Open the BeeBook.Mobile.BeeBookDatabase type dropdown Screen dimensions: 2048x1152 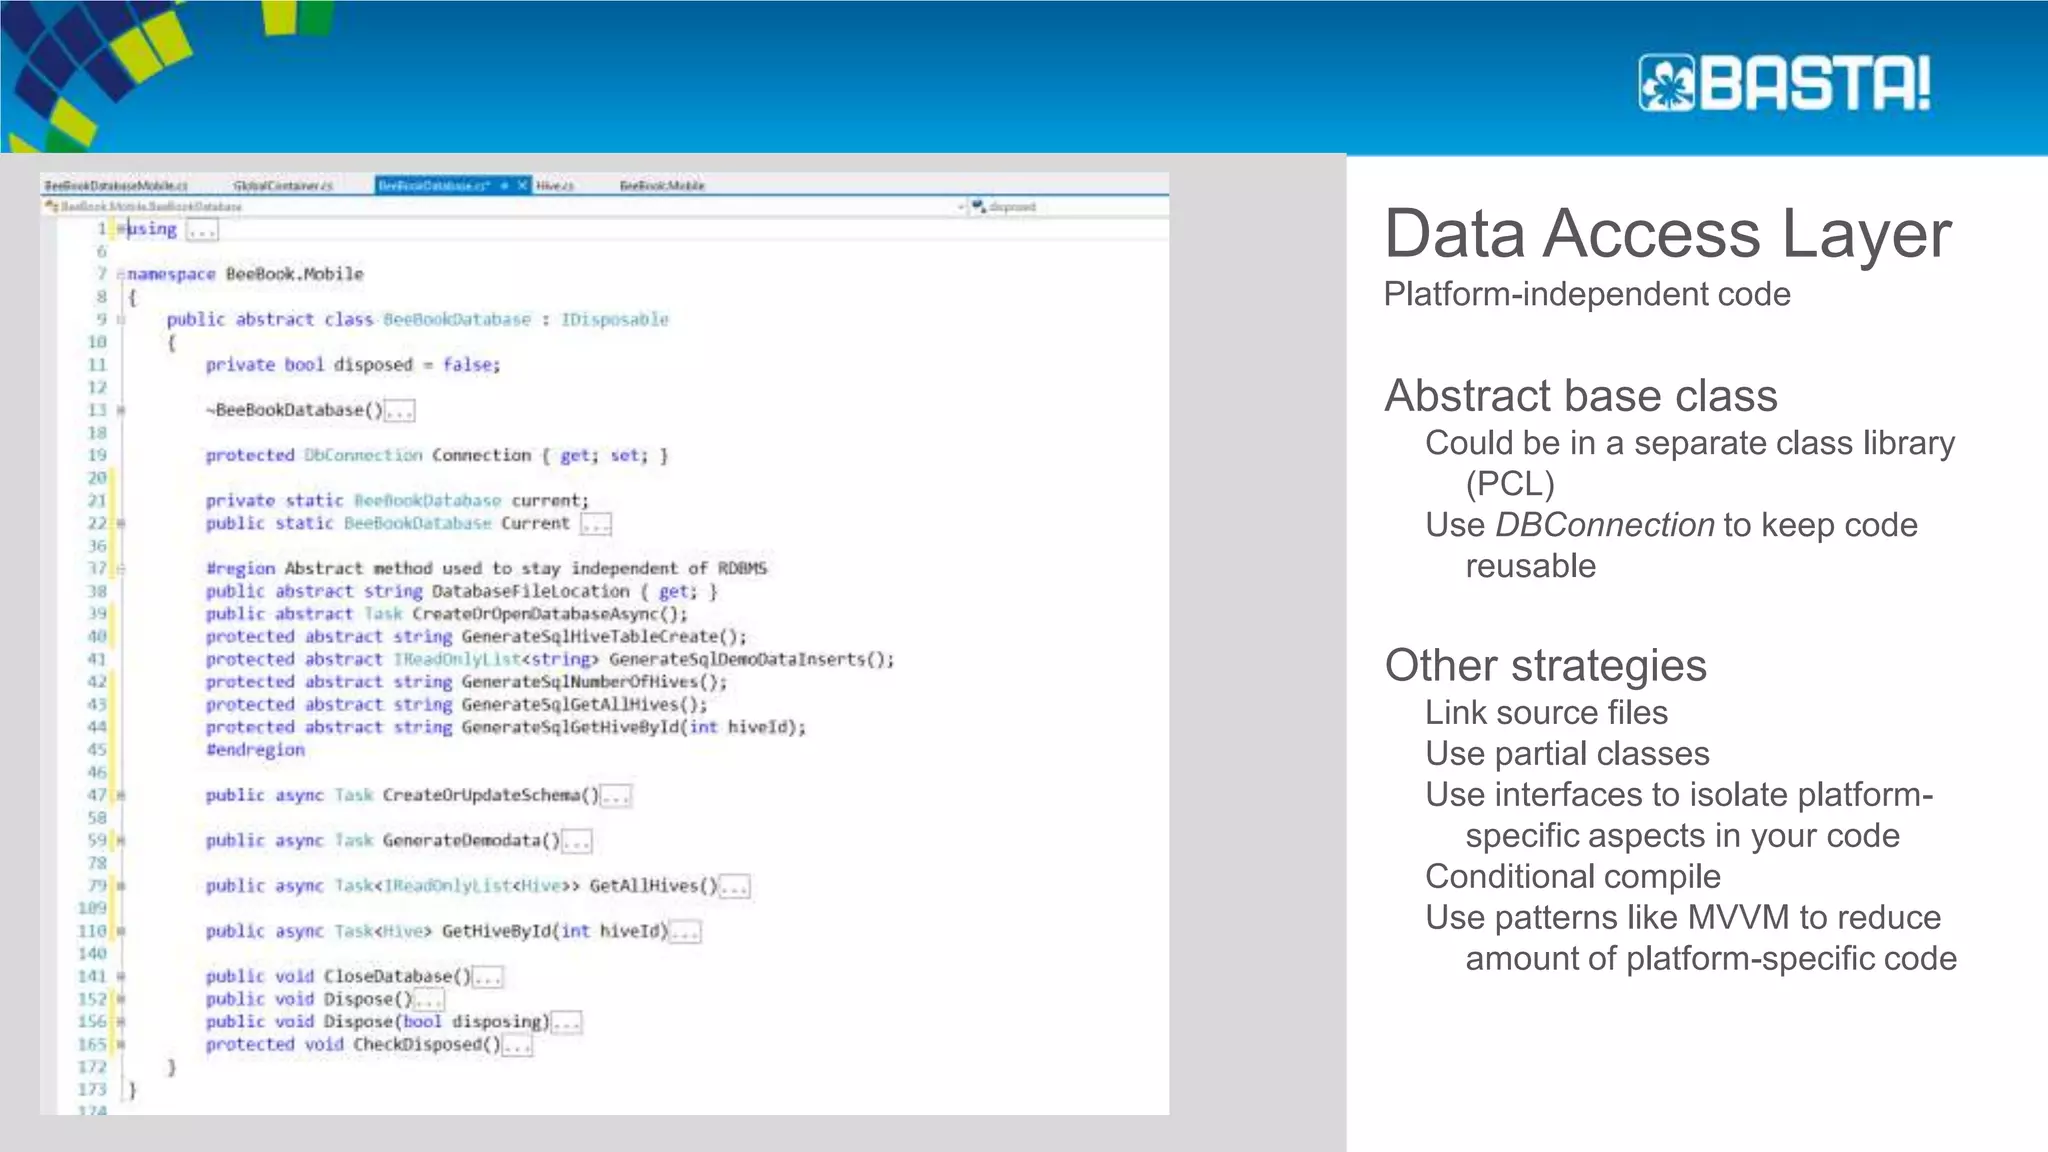[505, 206]
